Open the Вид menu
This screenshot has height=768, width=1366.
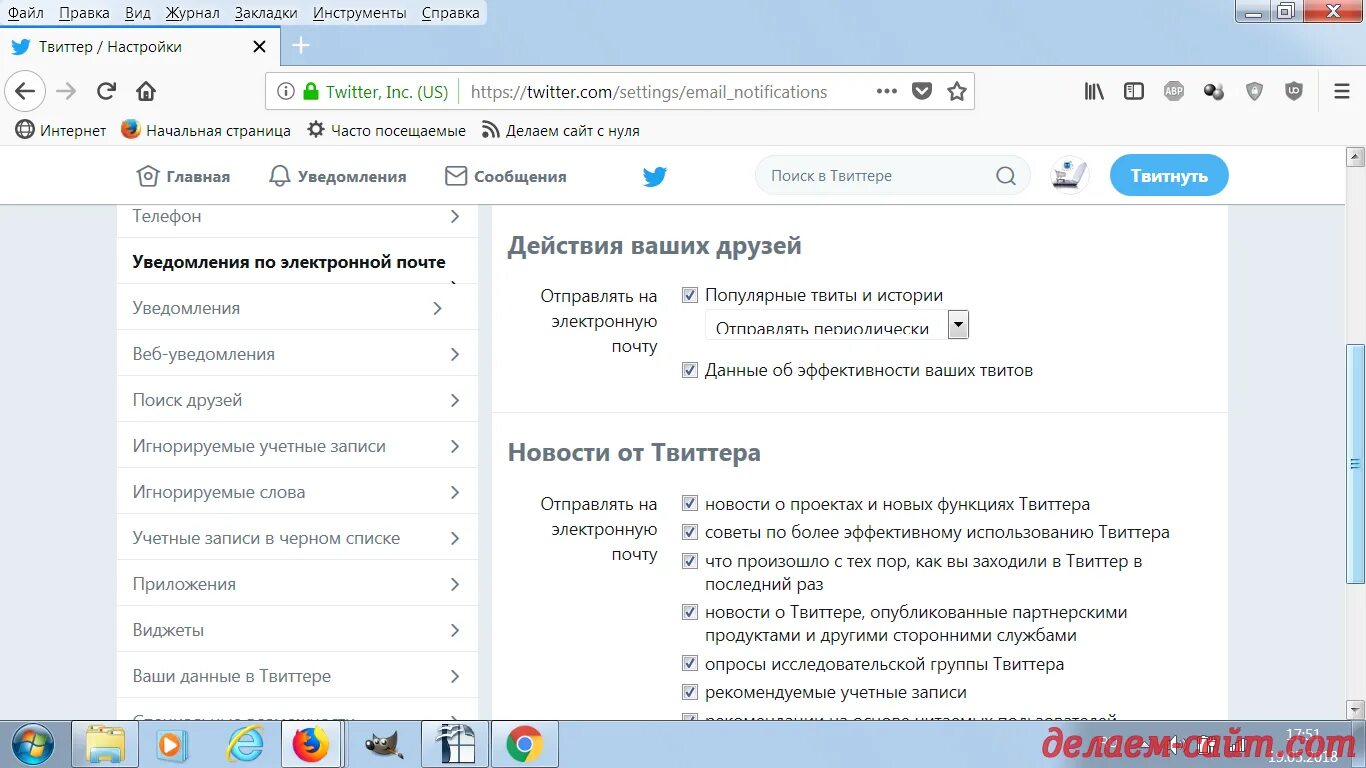pos(138,13)
